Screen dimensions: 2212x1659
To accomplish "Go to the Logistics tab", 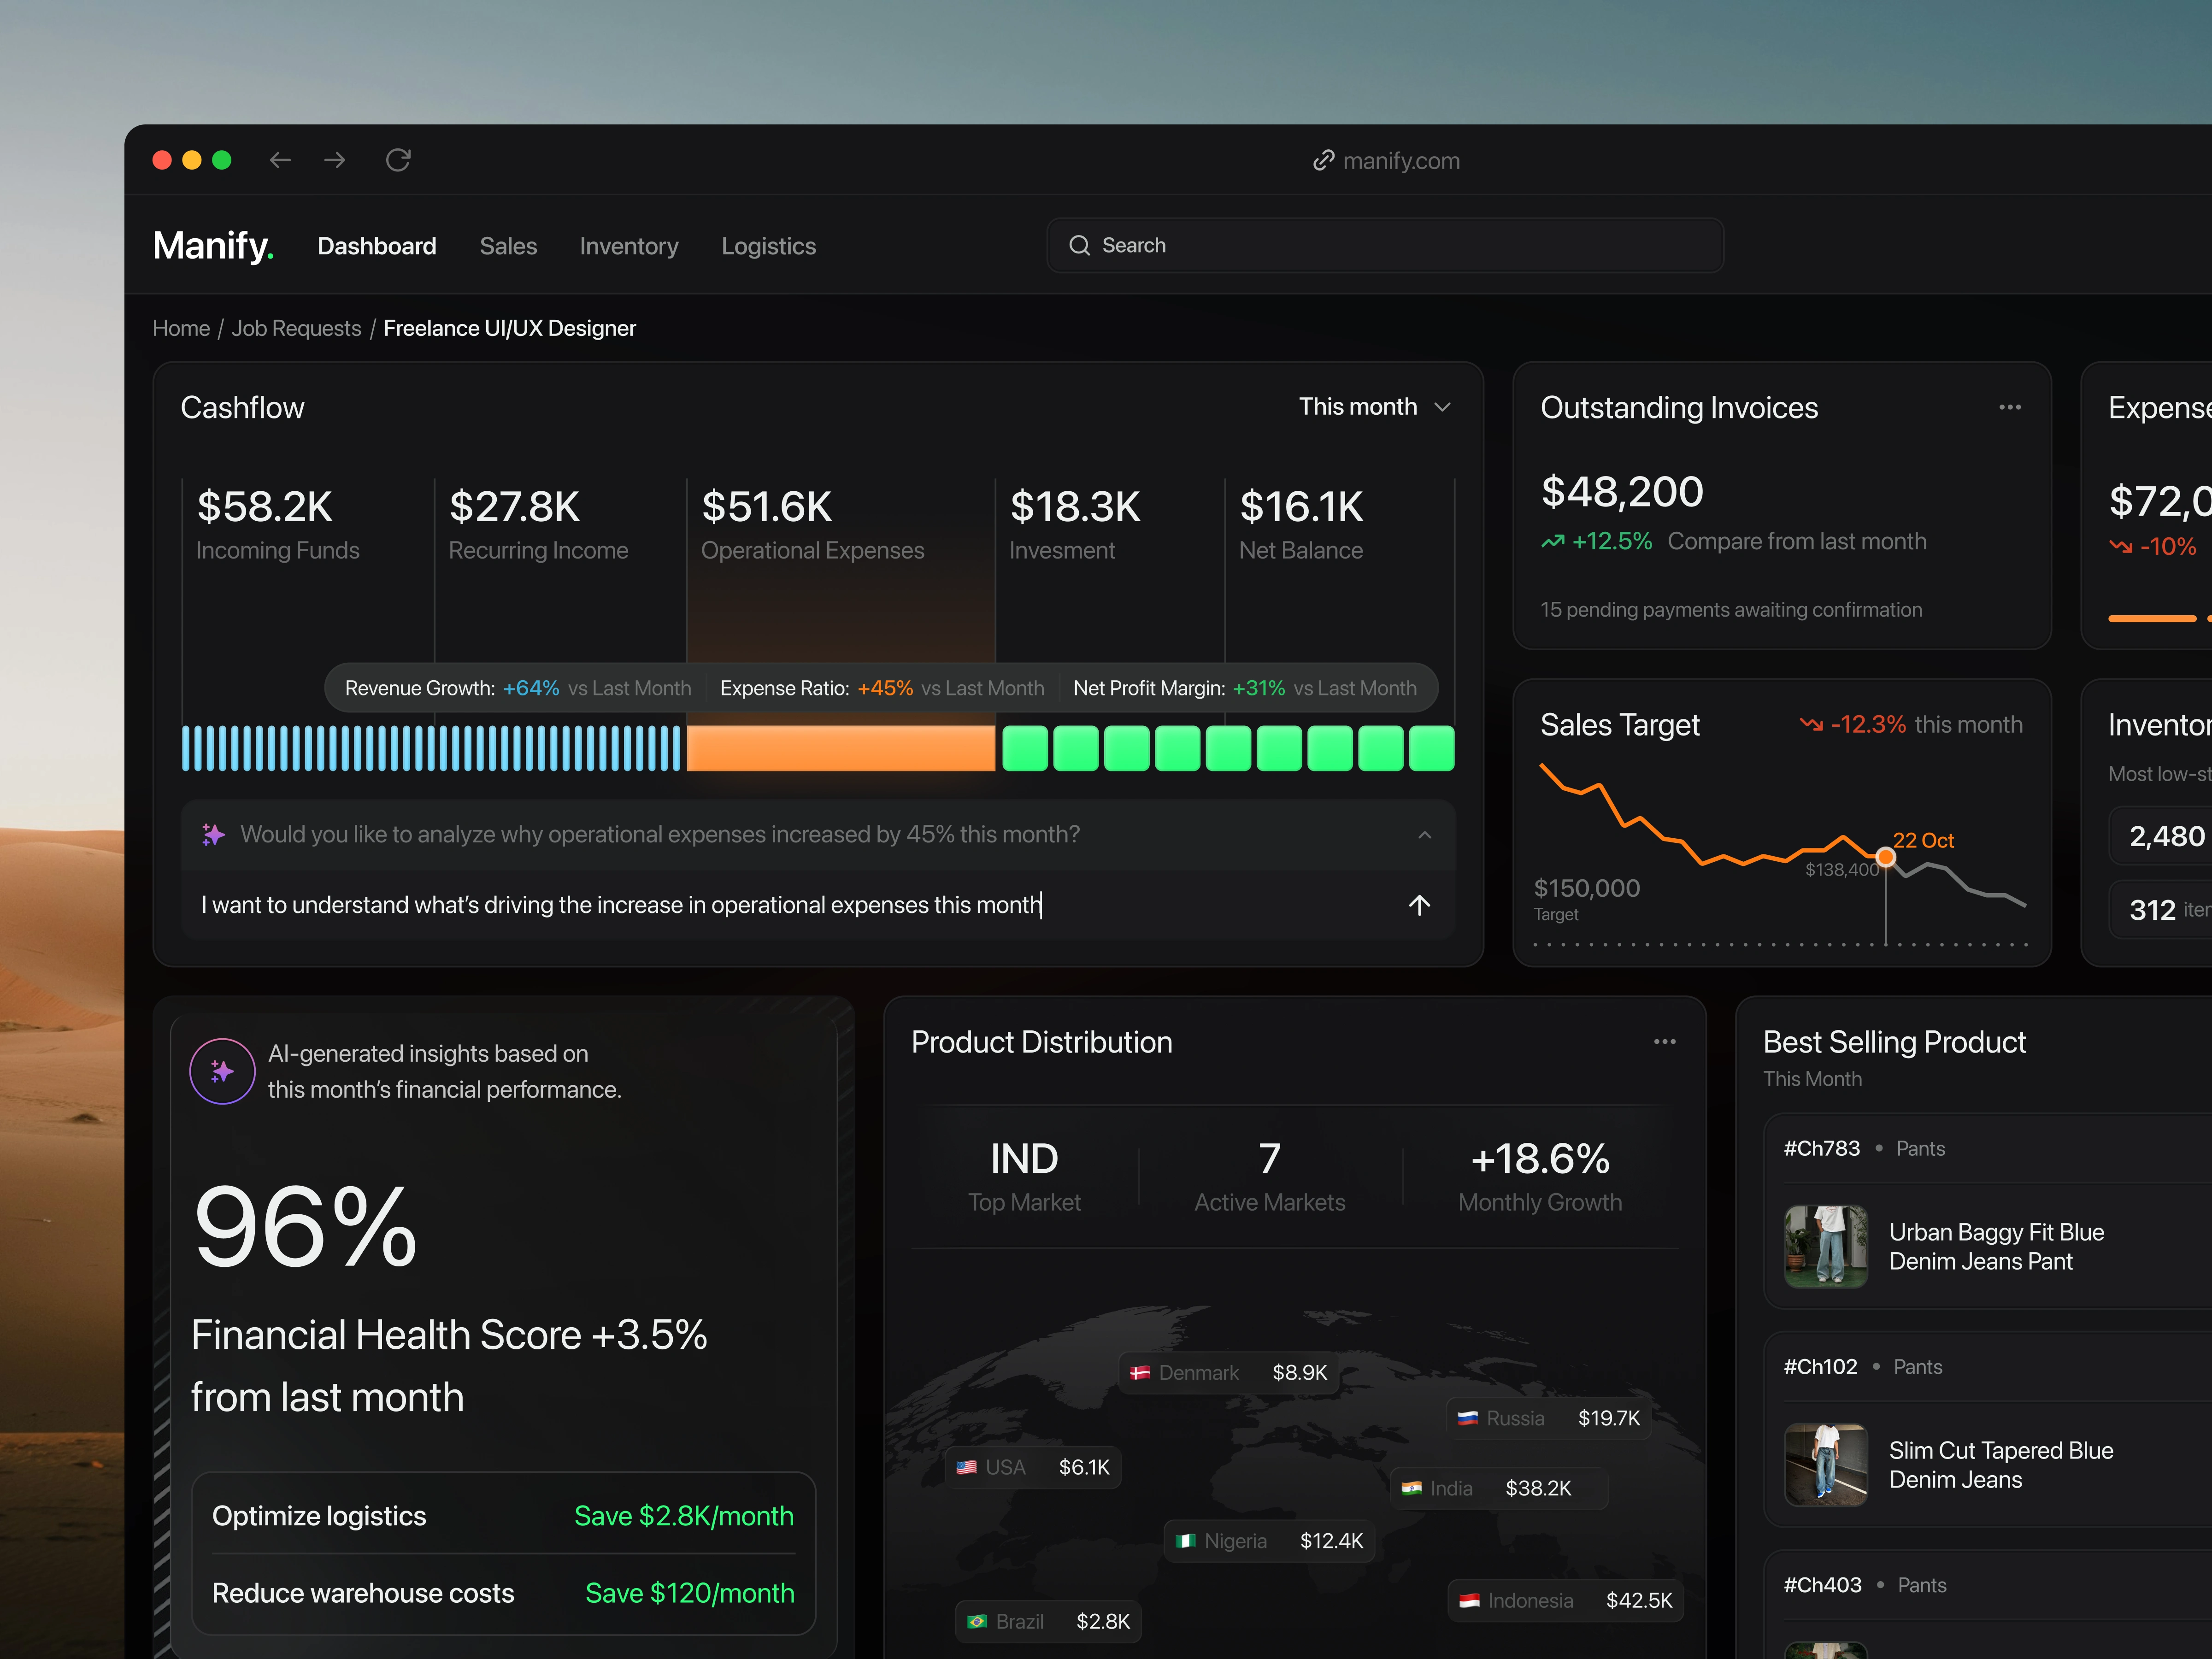I will point(768,246).
